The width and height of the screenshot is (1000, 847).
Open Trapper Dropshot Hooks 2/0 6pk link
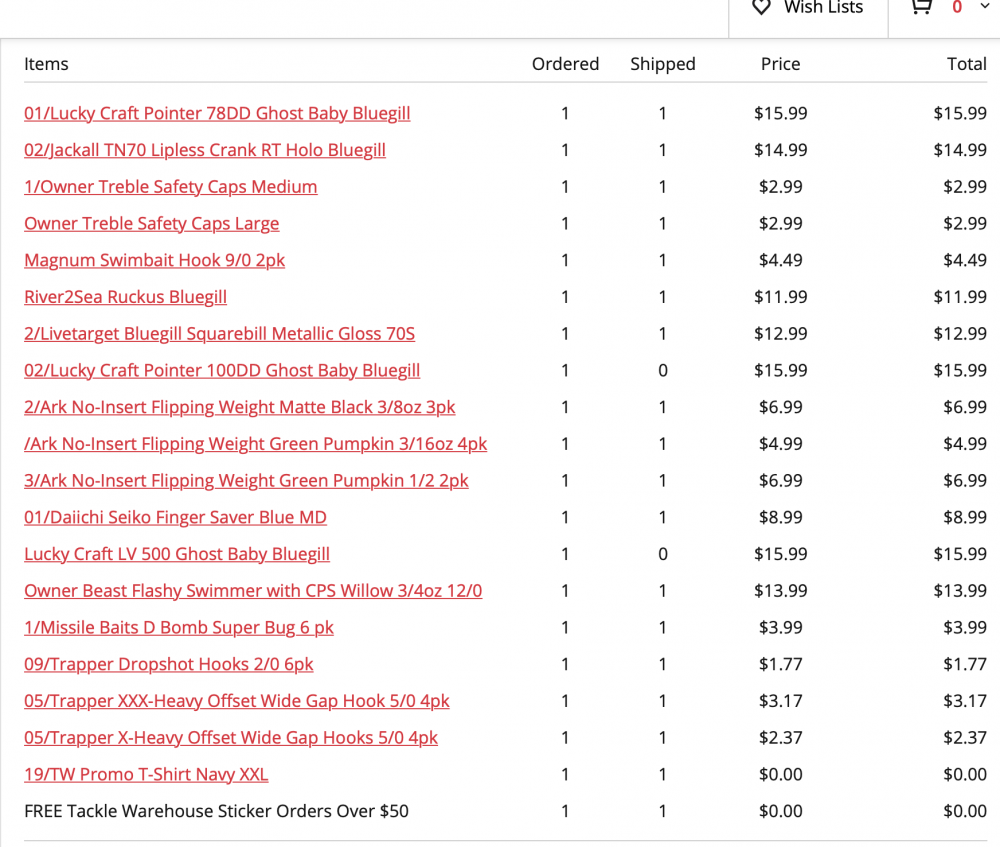168,665
